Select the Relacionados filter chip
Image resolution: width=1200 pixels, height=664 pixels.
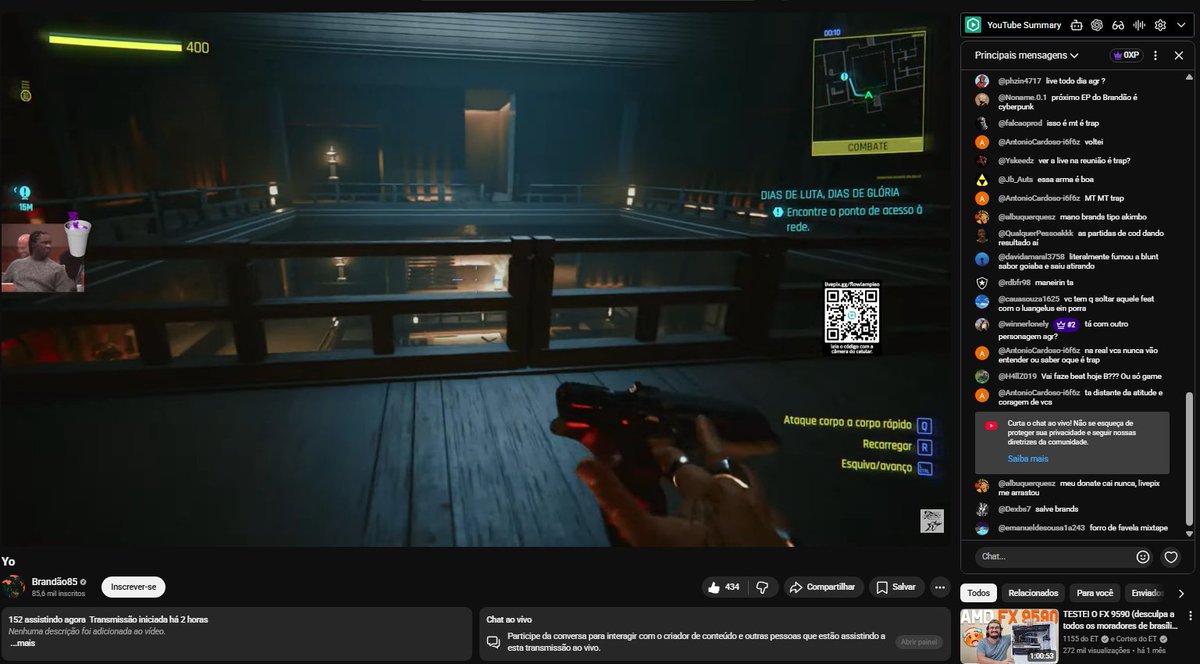1033,593
